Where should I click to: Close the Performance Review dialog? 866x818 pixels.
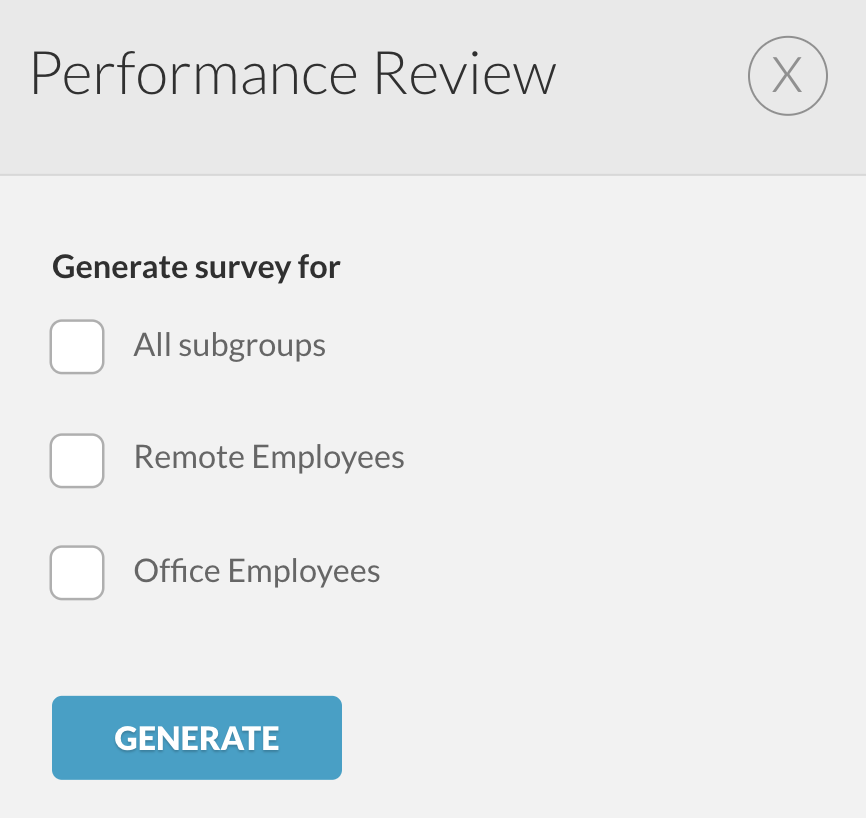788,76
